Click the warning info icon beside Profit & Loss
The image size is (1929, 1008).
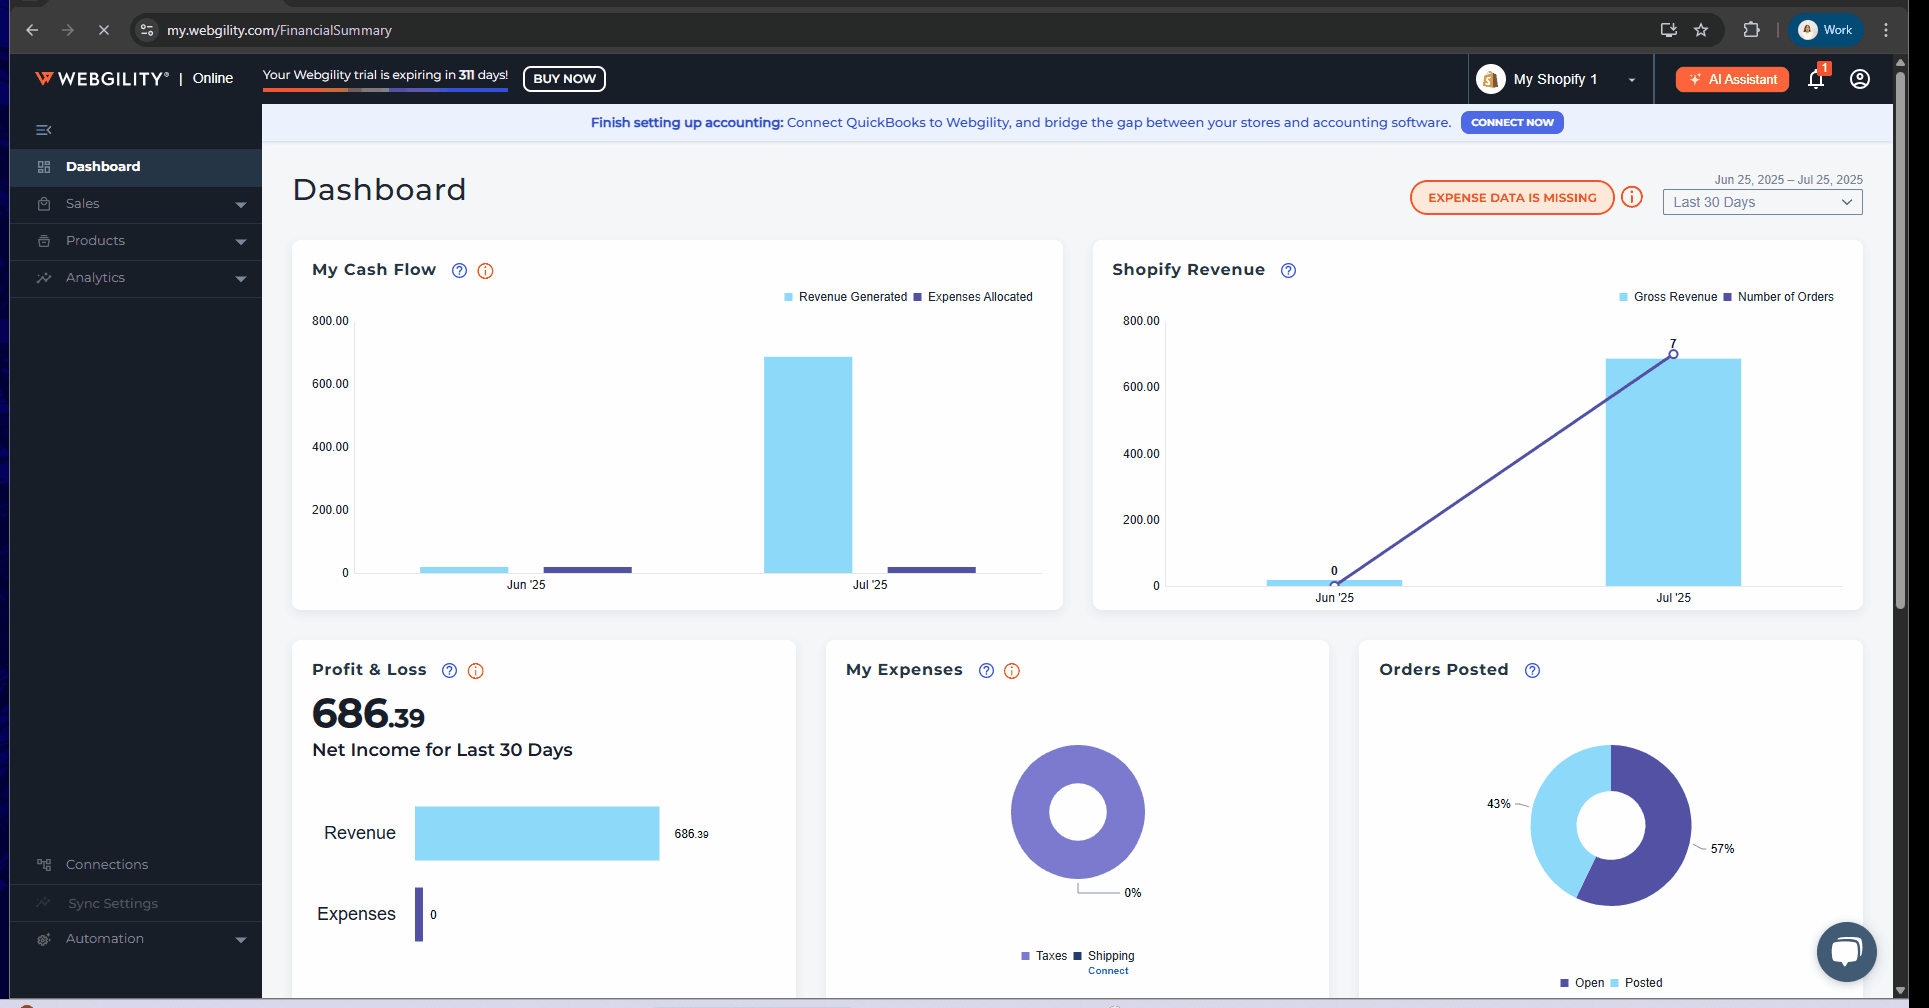click(476, 671)
